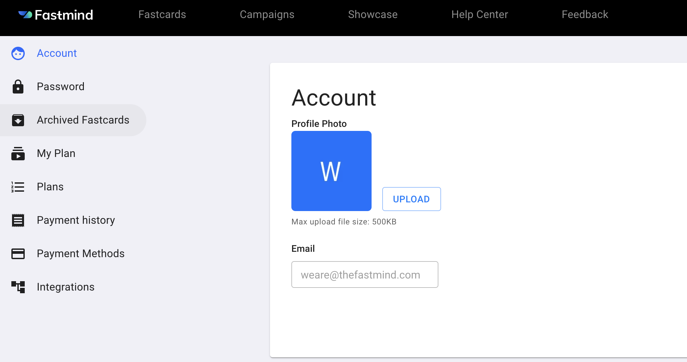Click the Integrations tree icon
This screenshot has width=687, height=362.
pos(18,287)
